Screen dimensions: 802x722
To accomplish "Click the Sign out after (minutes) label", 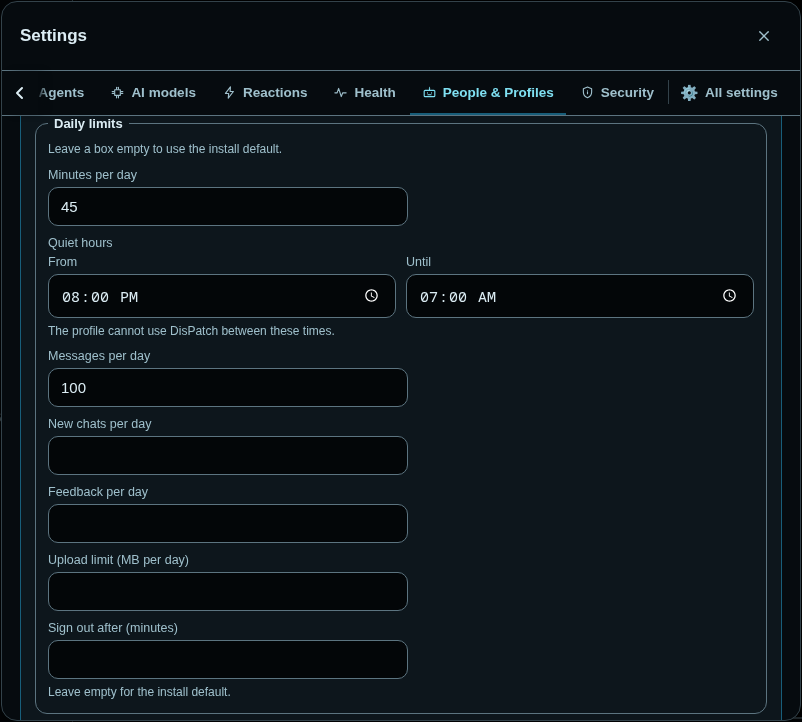I will (x=113, y=628).
